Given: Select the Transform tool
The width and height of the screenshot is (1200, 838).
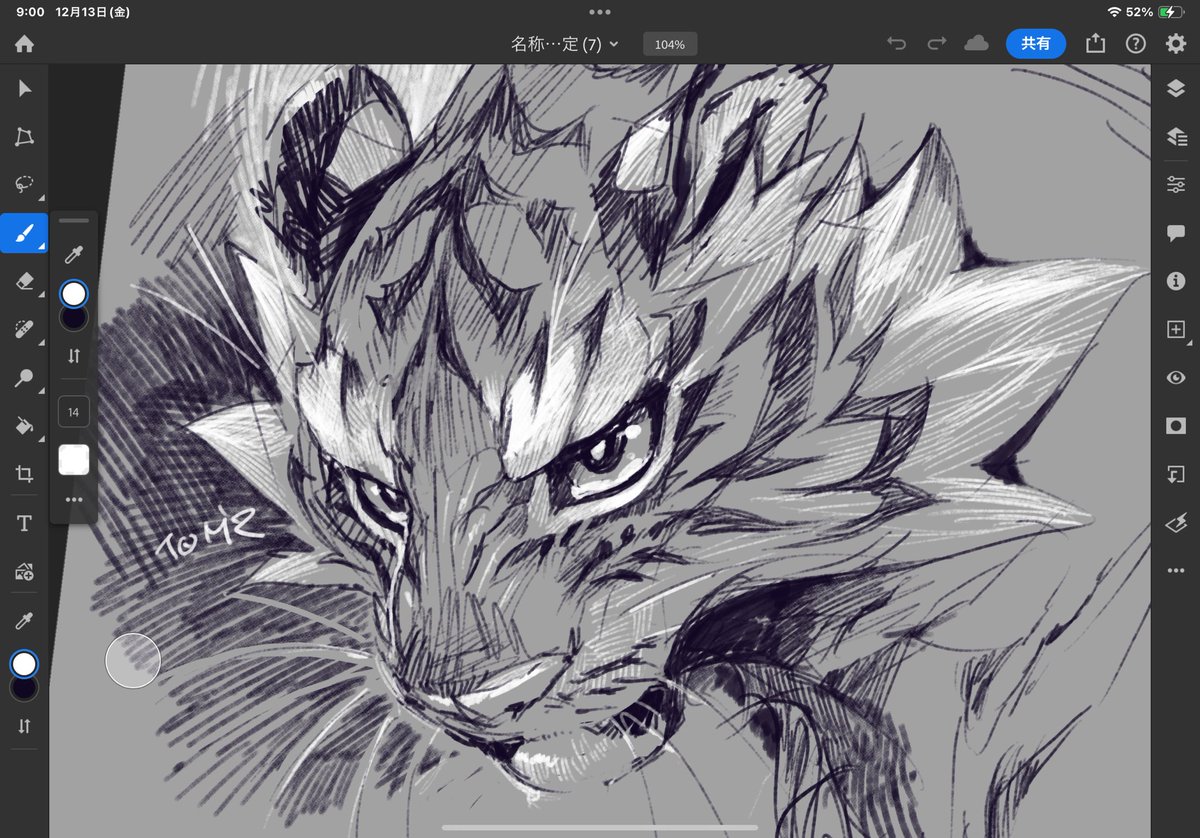Looking at the screenshot, I should (x=25, y=137).
